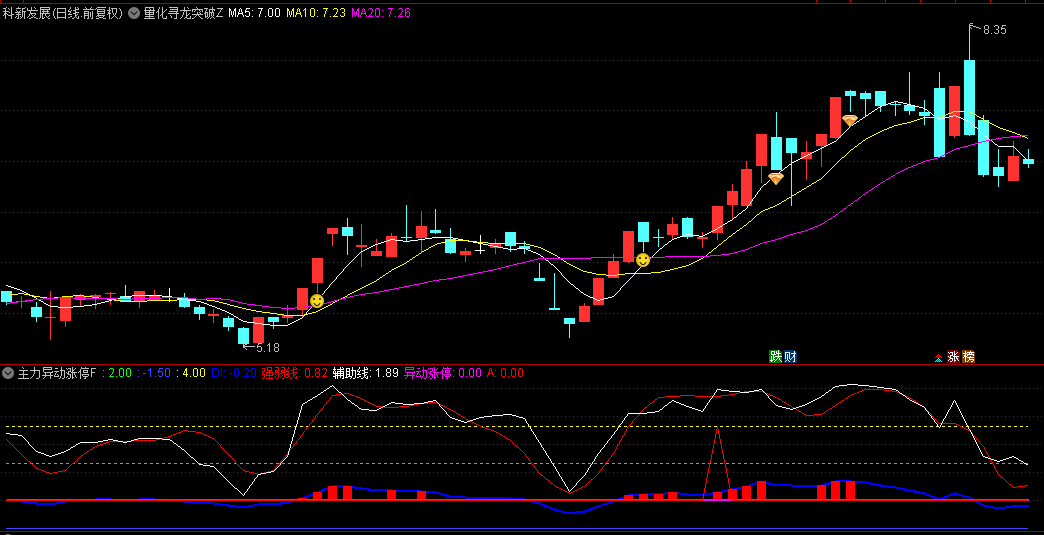Viewport: 1044px width, 535px height.
Task: Click the upper diamond signal marker
Action: [x=850, y=120]
